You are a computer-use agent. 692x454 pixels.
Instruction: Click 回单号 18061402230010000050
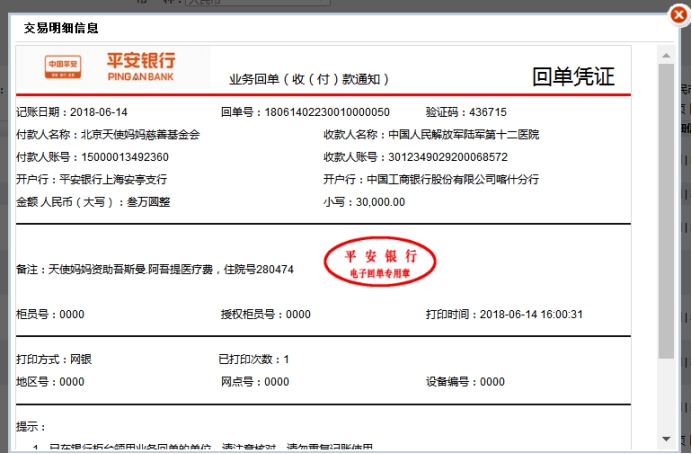[x=305, y=112]
